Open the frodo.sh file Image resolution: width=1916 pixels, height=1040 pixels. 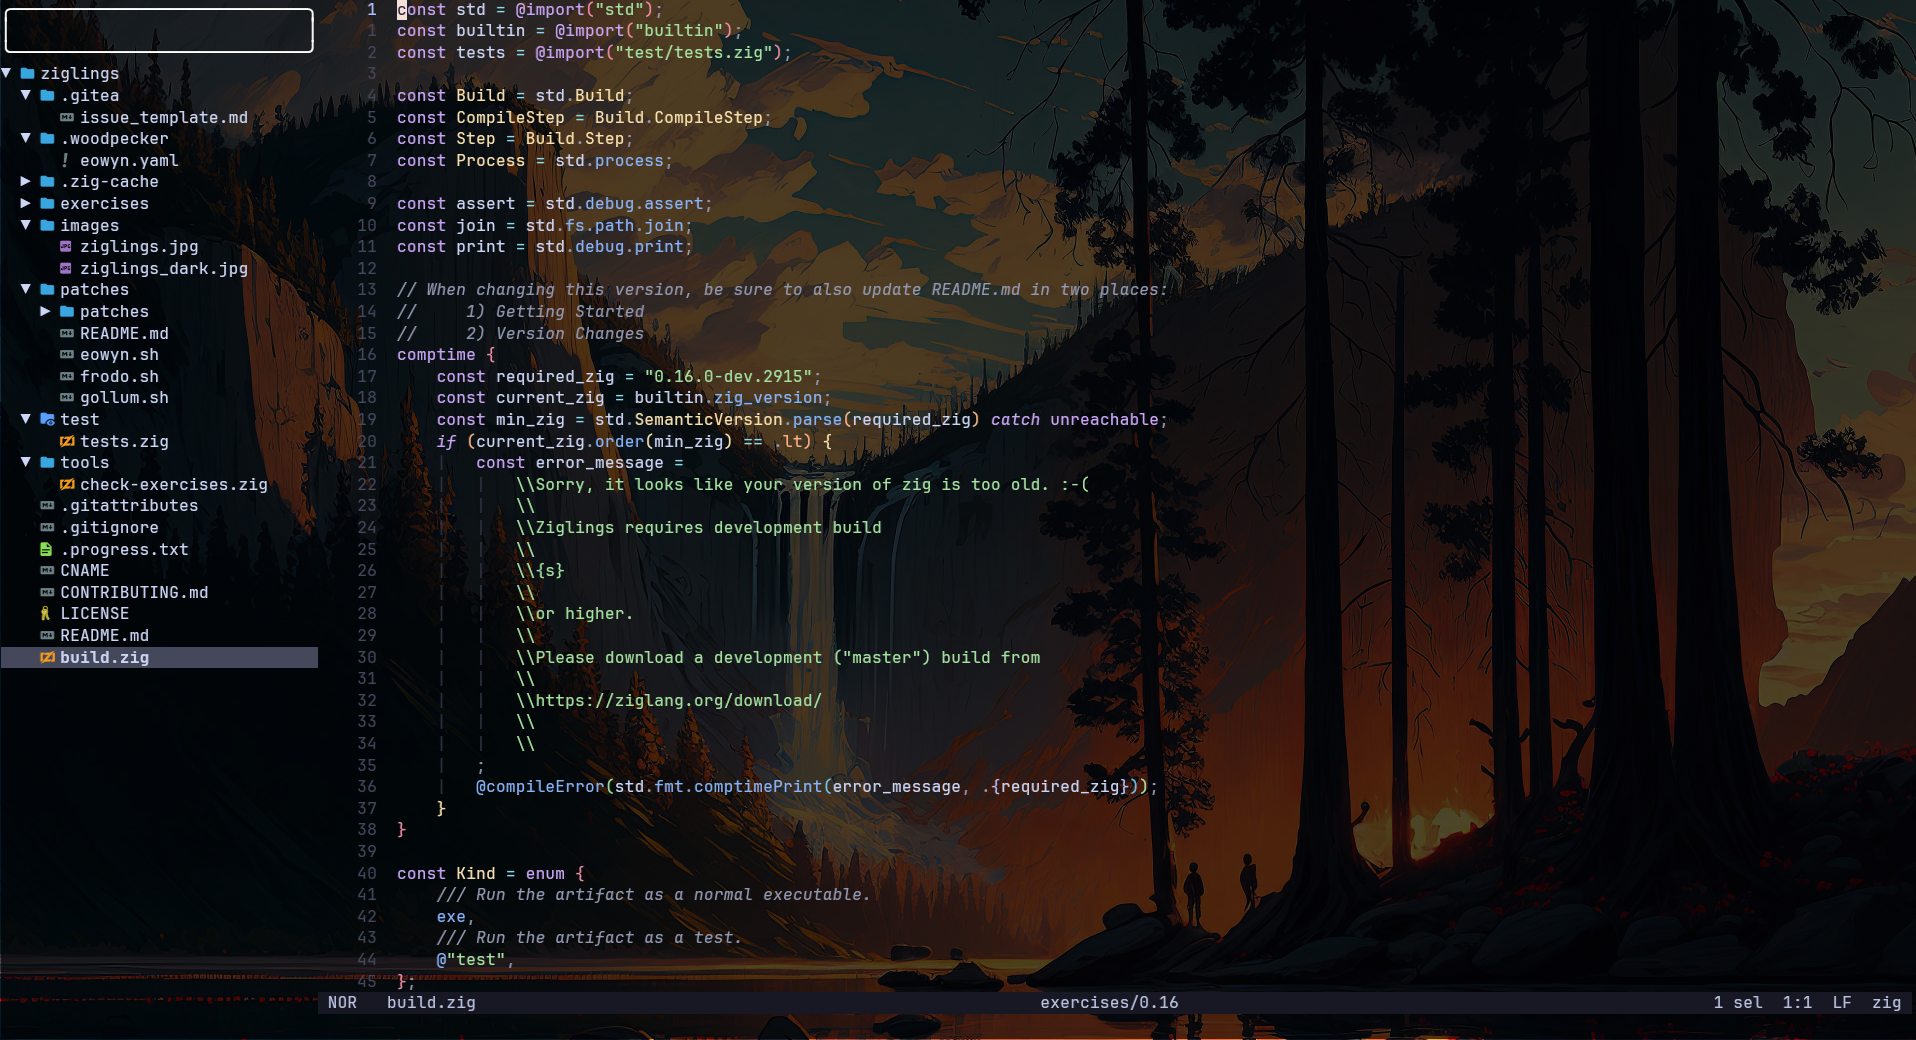[x=119, y=376]
